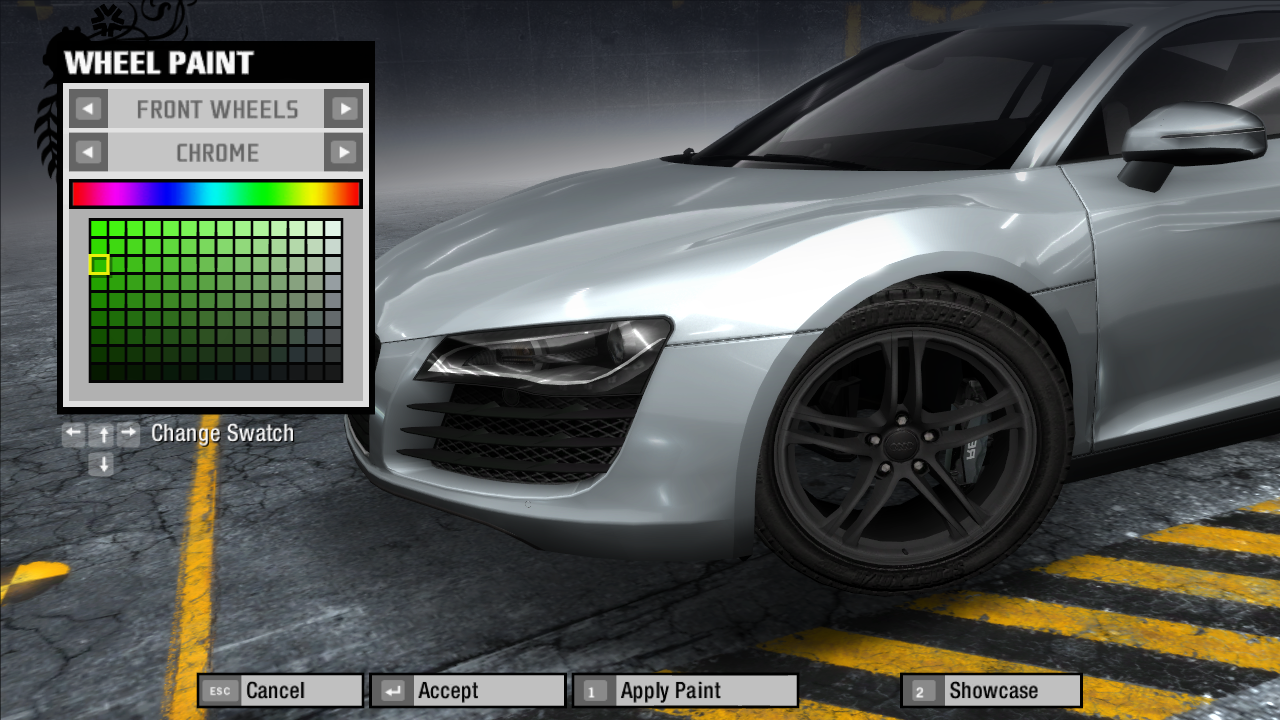The height and width of the screenshot is (720, 1280).
Task: Click the Showcase button
Action: click(991, 690)
